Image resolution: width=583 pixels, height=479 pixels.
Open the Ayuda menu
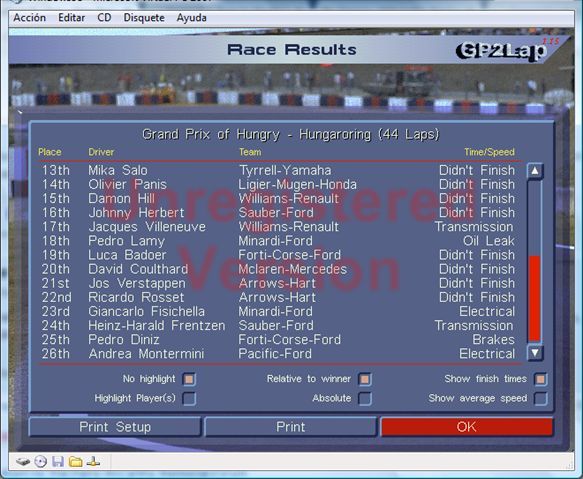191,17
